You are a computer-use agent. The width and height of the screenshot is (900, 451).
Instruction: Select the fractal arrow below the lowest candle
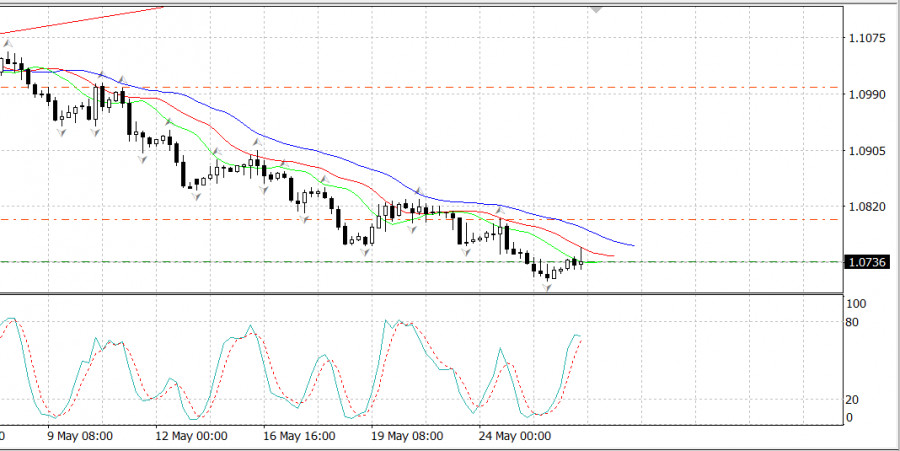pos(547,288)
